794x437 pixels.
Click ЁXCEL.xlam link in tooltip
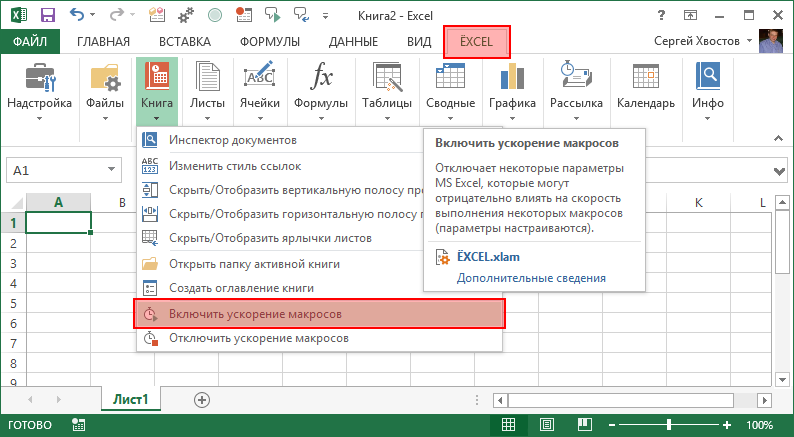(x=488, y=257)
